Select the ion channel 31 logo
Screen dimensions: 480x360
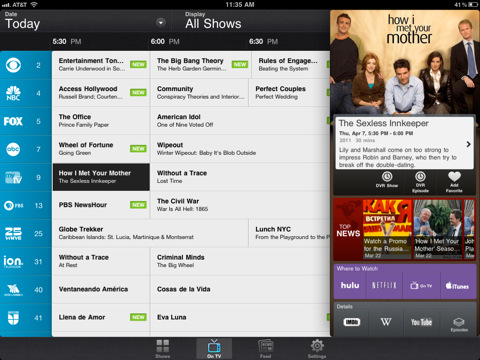tap(13, 262)
